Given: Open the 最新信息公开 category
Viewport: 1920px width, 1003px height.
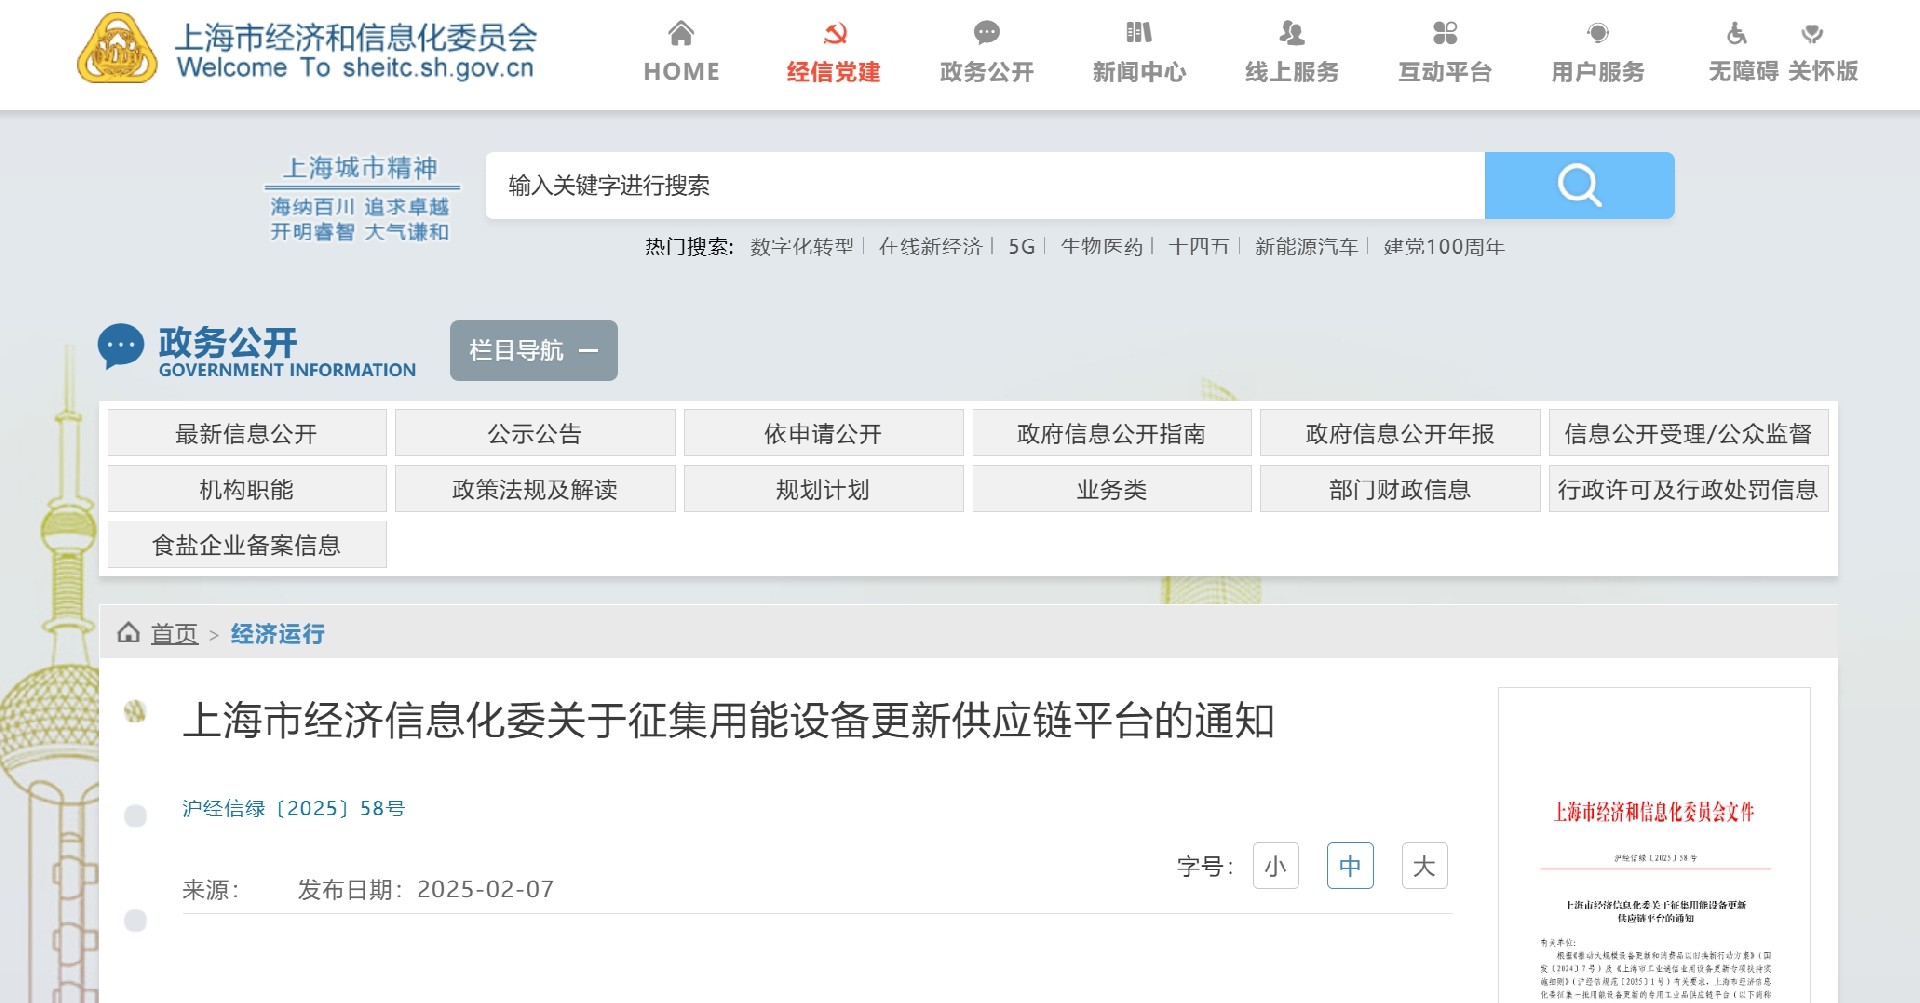Looking at the screenshot, I should [x=246, y=433].
